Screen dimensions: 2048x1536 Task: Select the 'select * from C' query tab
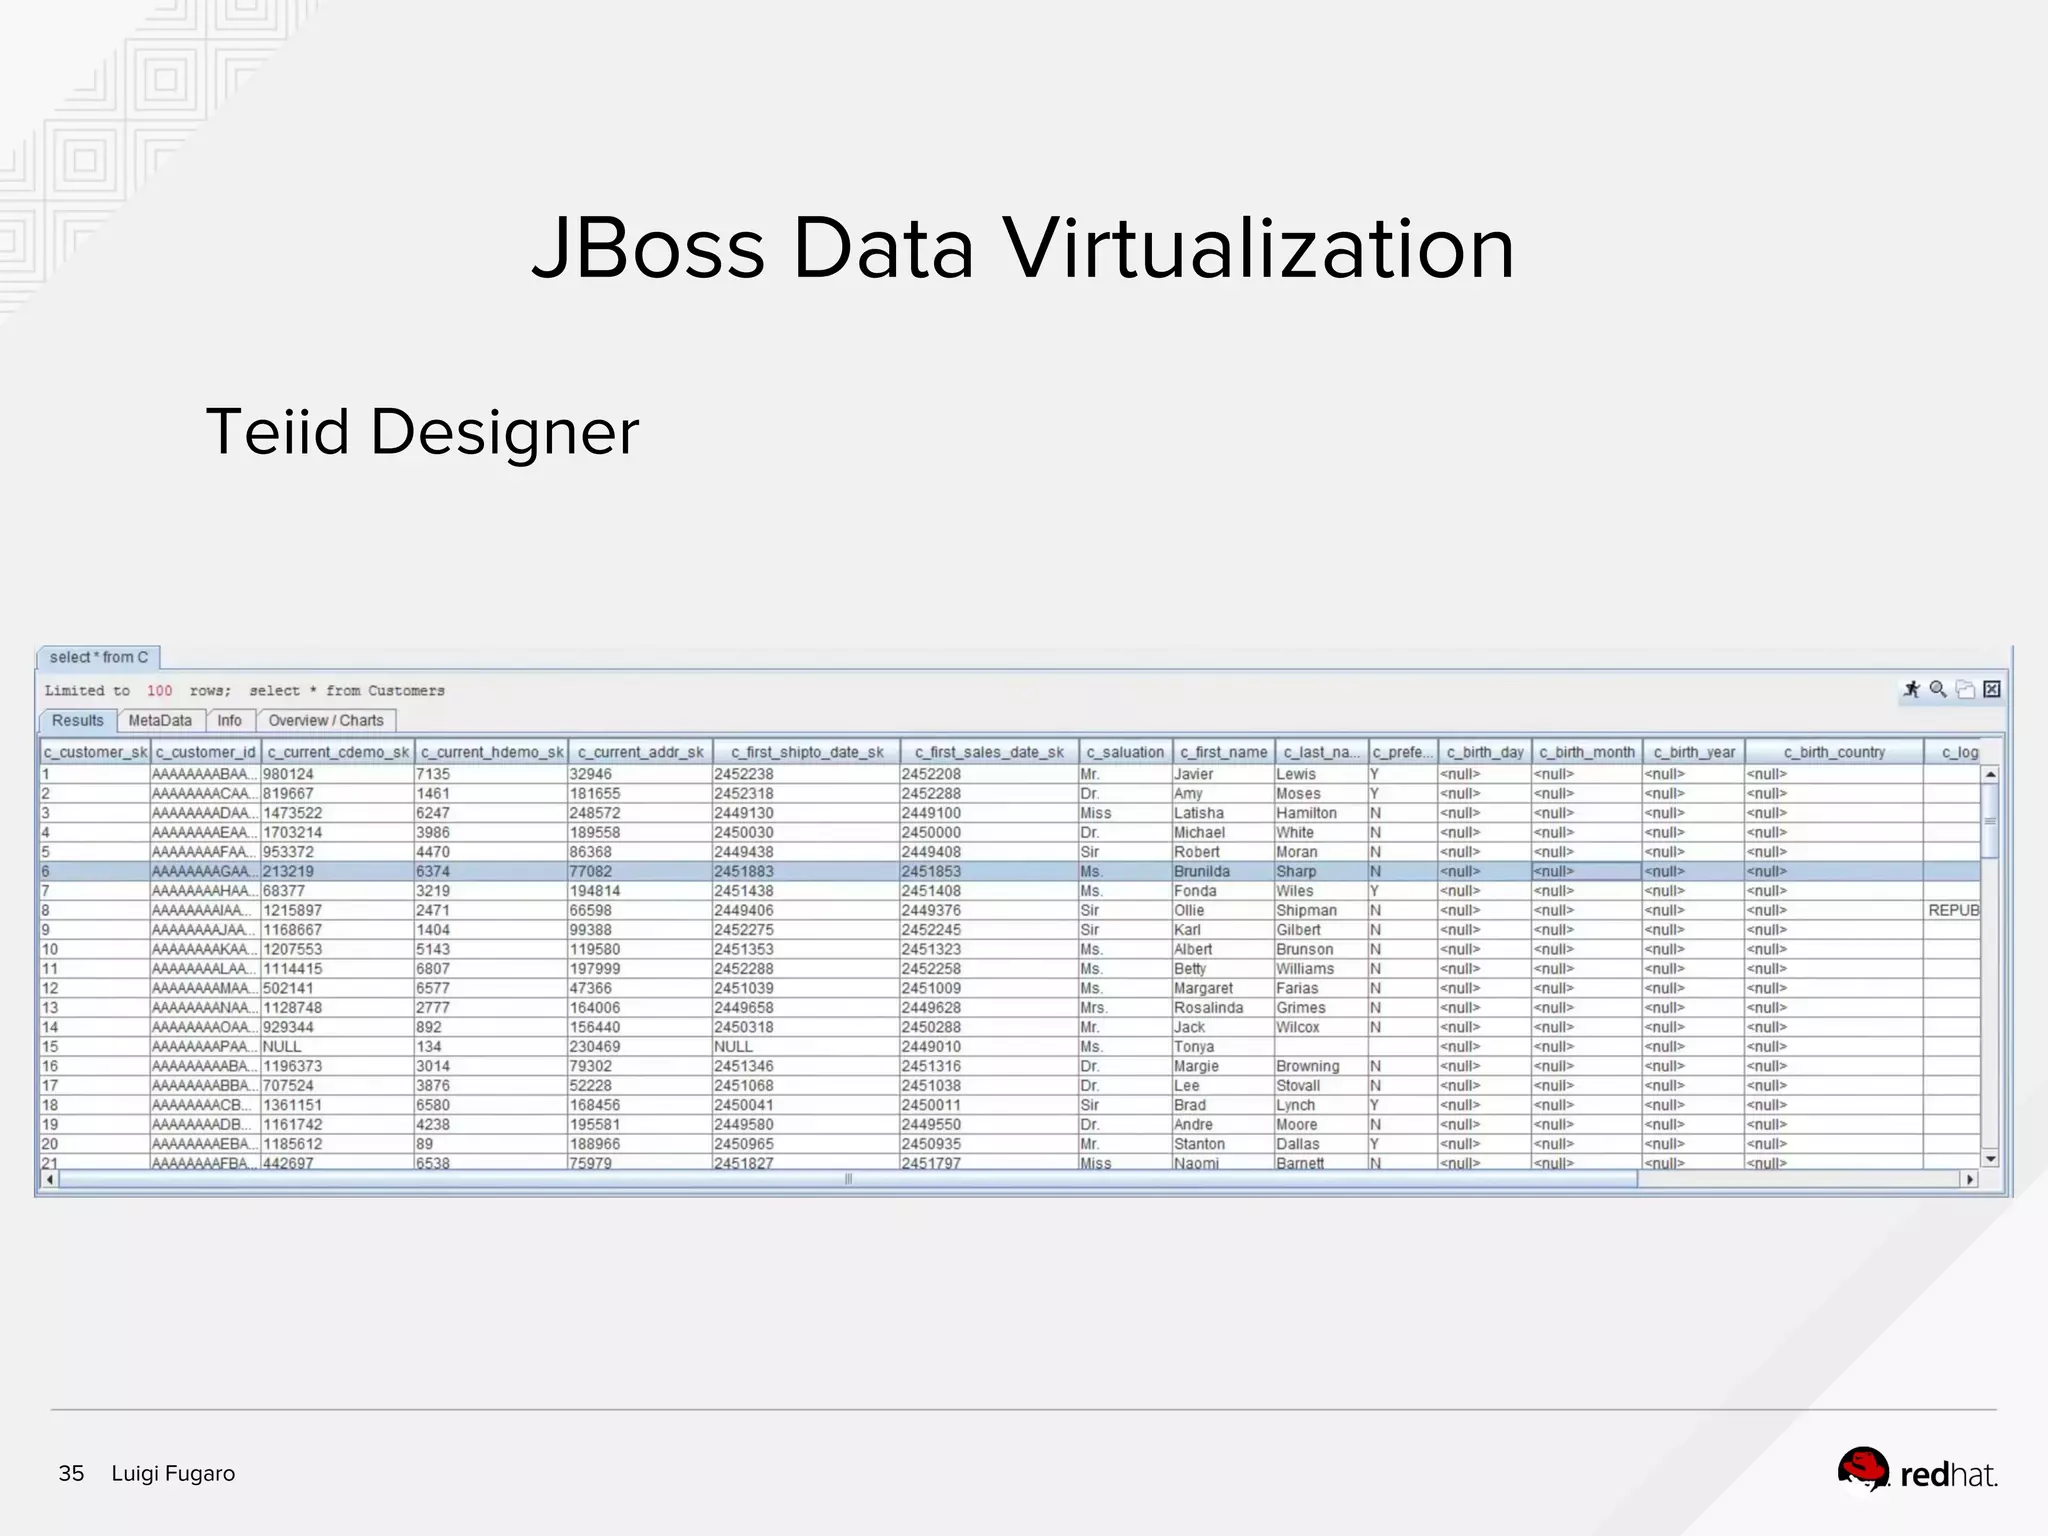[98, 657]
